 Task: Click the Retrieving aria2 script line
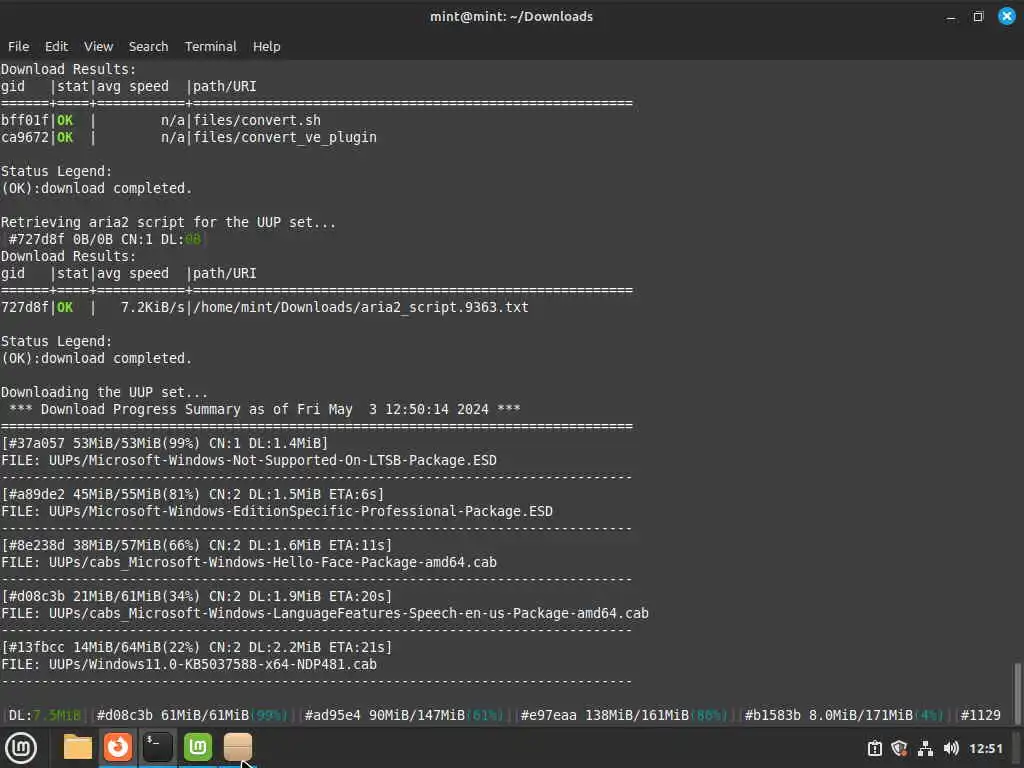pos(168,222)
